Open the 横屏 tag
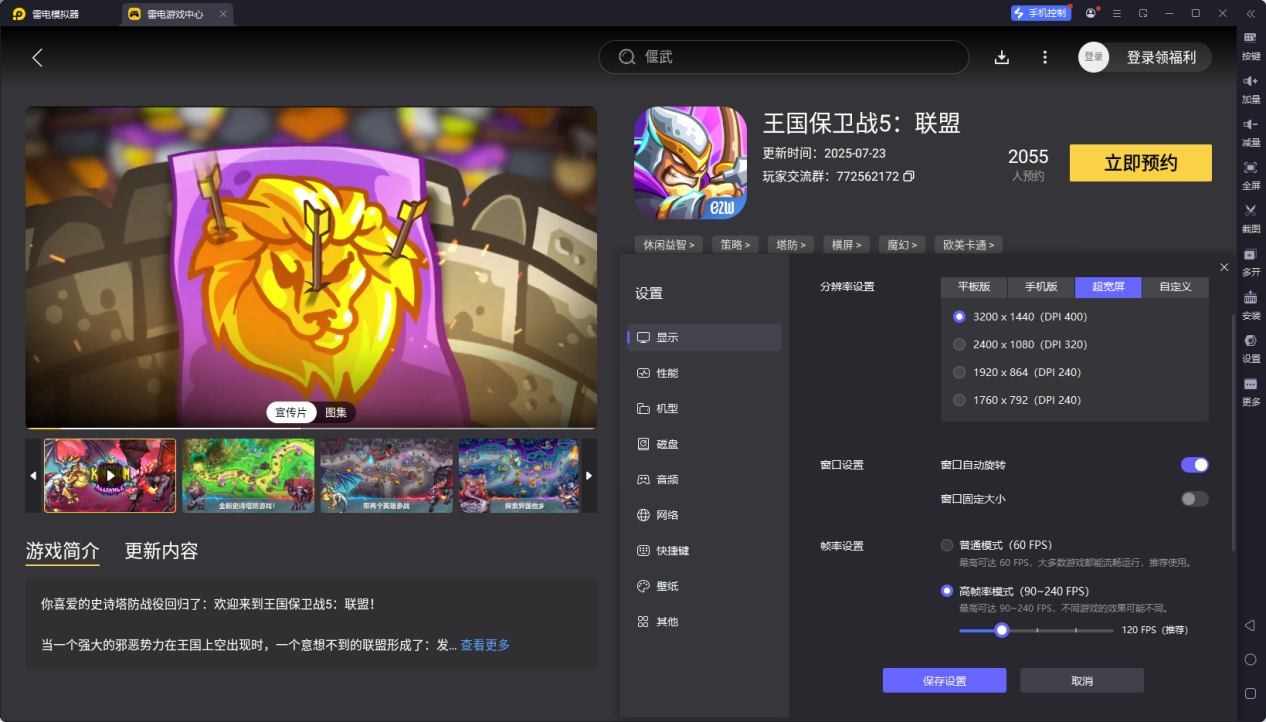The image size is (1266, 722). 845,244
